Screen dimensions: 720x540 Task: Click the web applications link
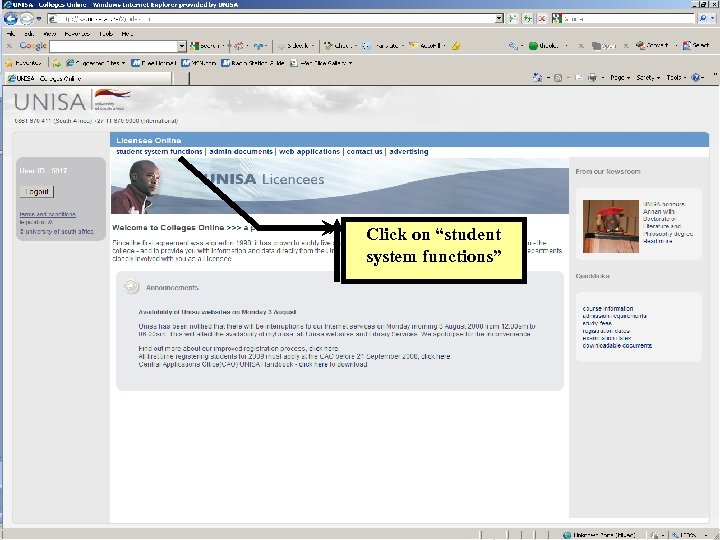(x=309, y=152)
